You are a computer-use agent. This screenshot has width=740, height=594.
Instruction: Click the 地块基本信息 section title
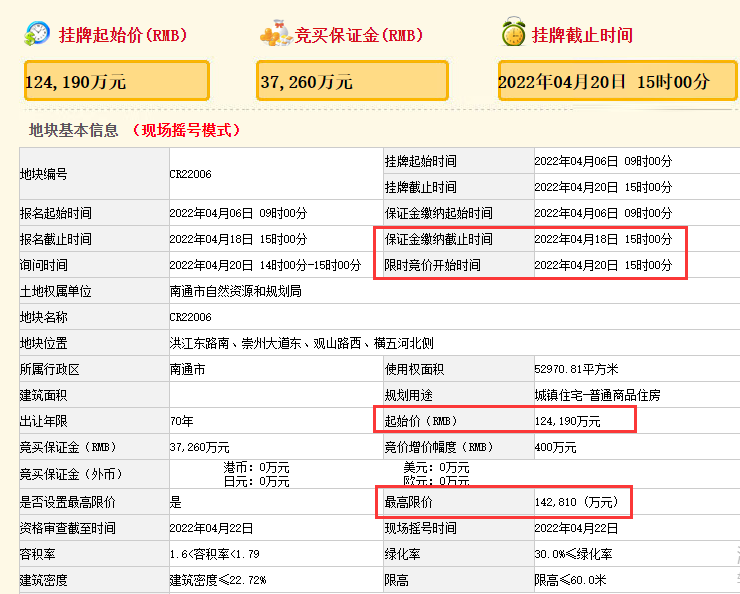[74, 130]
